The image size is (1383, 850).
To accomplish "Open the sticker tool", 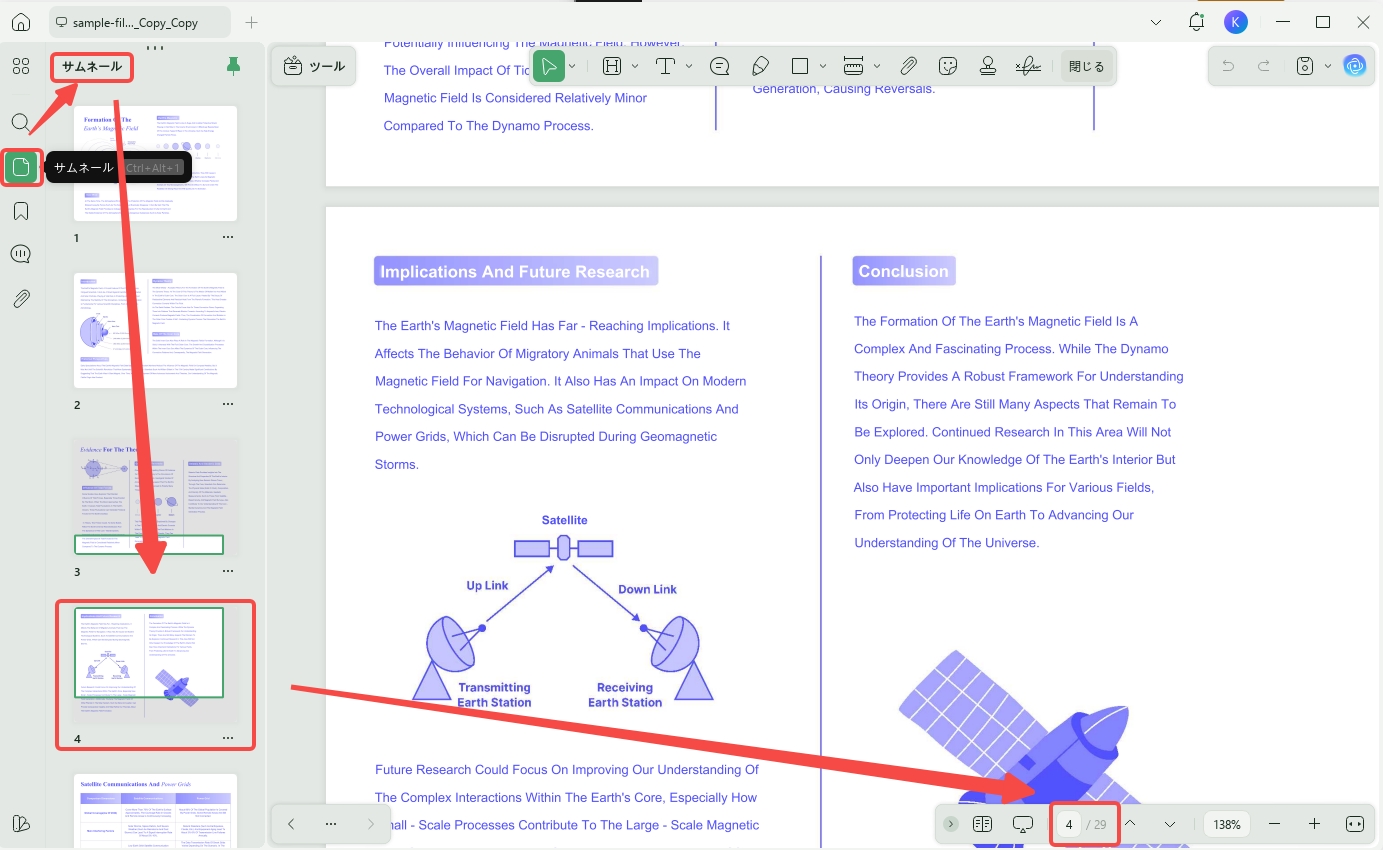I will click(948, 66).
